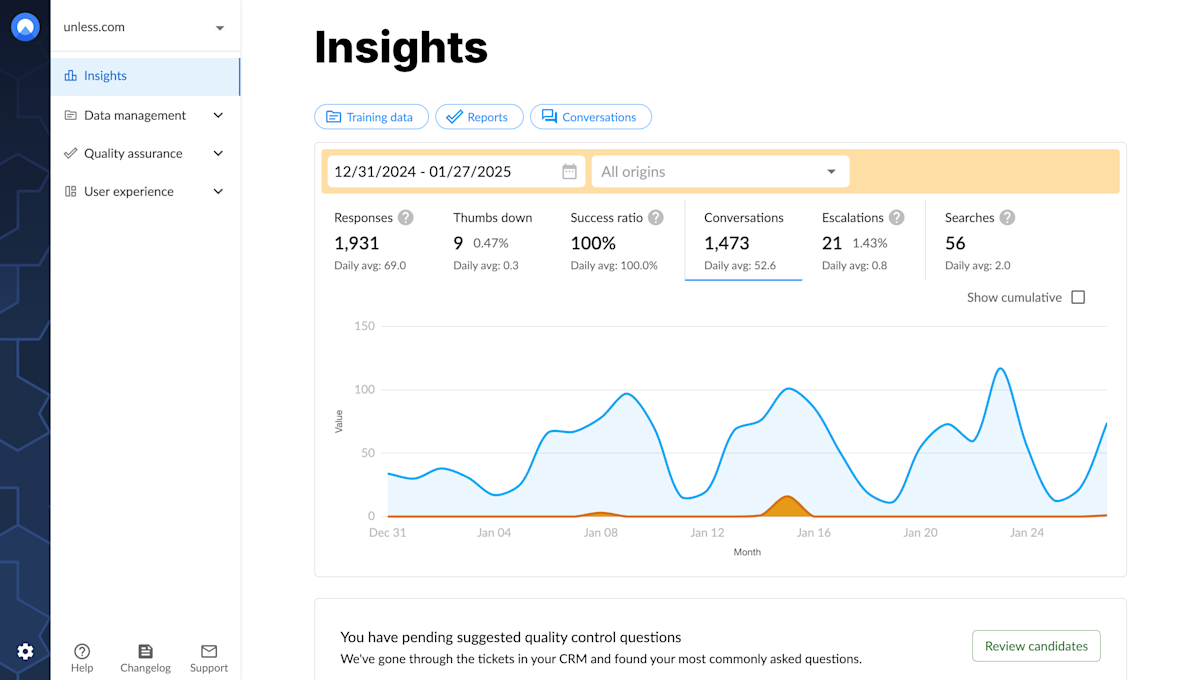
Task: Click the question mark beside Success ratio
Action: pyautogui.click(x=655, y=217)
